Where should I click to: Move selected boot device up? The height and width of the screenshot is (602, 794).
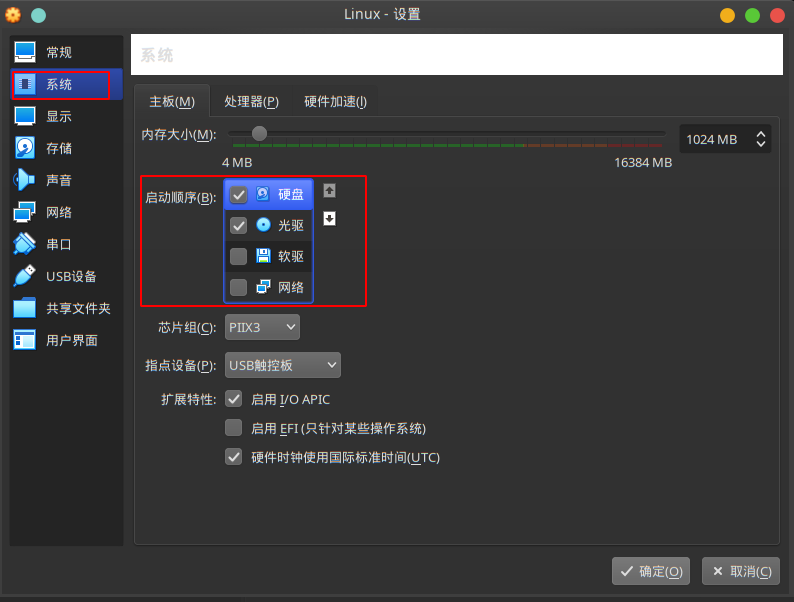(330, 191)
